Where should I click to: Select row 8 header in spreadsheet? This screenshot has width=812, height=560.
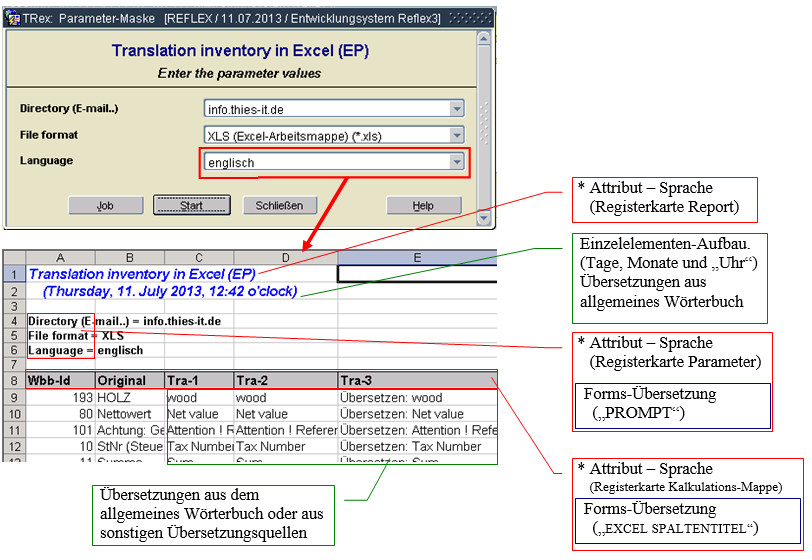click(x=13, y=380)
